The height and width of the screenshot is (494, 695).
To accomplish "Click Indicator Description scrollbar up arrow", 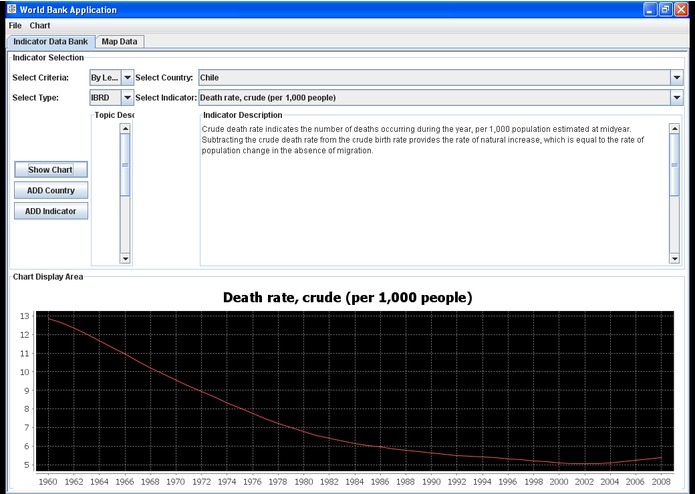I will point(674,129).
